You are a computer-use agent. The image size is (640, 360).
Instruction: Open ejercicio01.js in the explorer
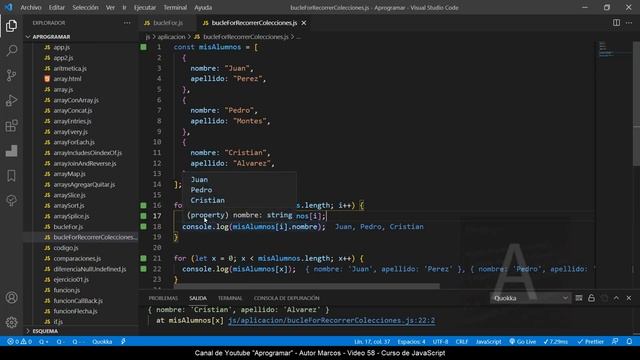[71, 280]
